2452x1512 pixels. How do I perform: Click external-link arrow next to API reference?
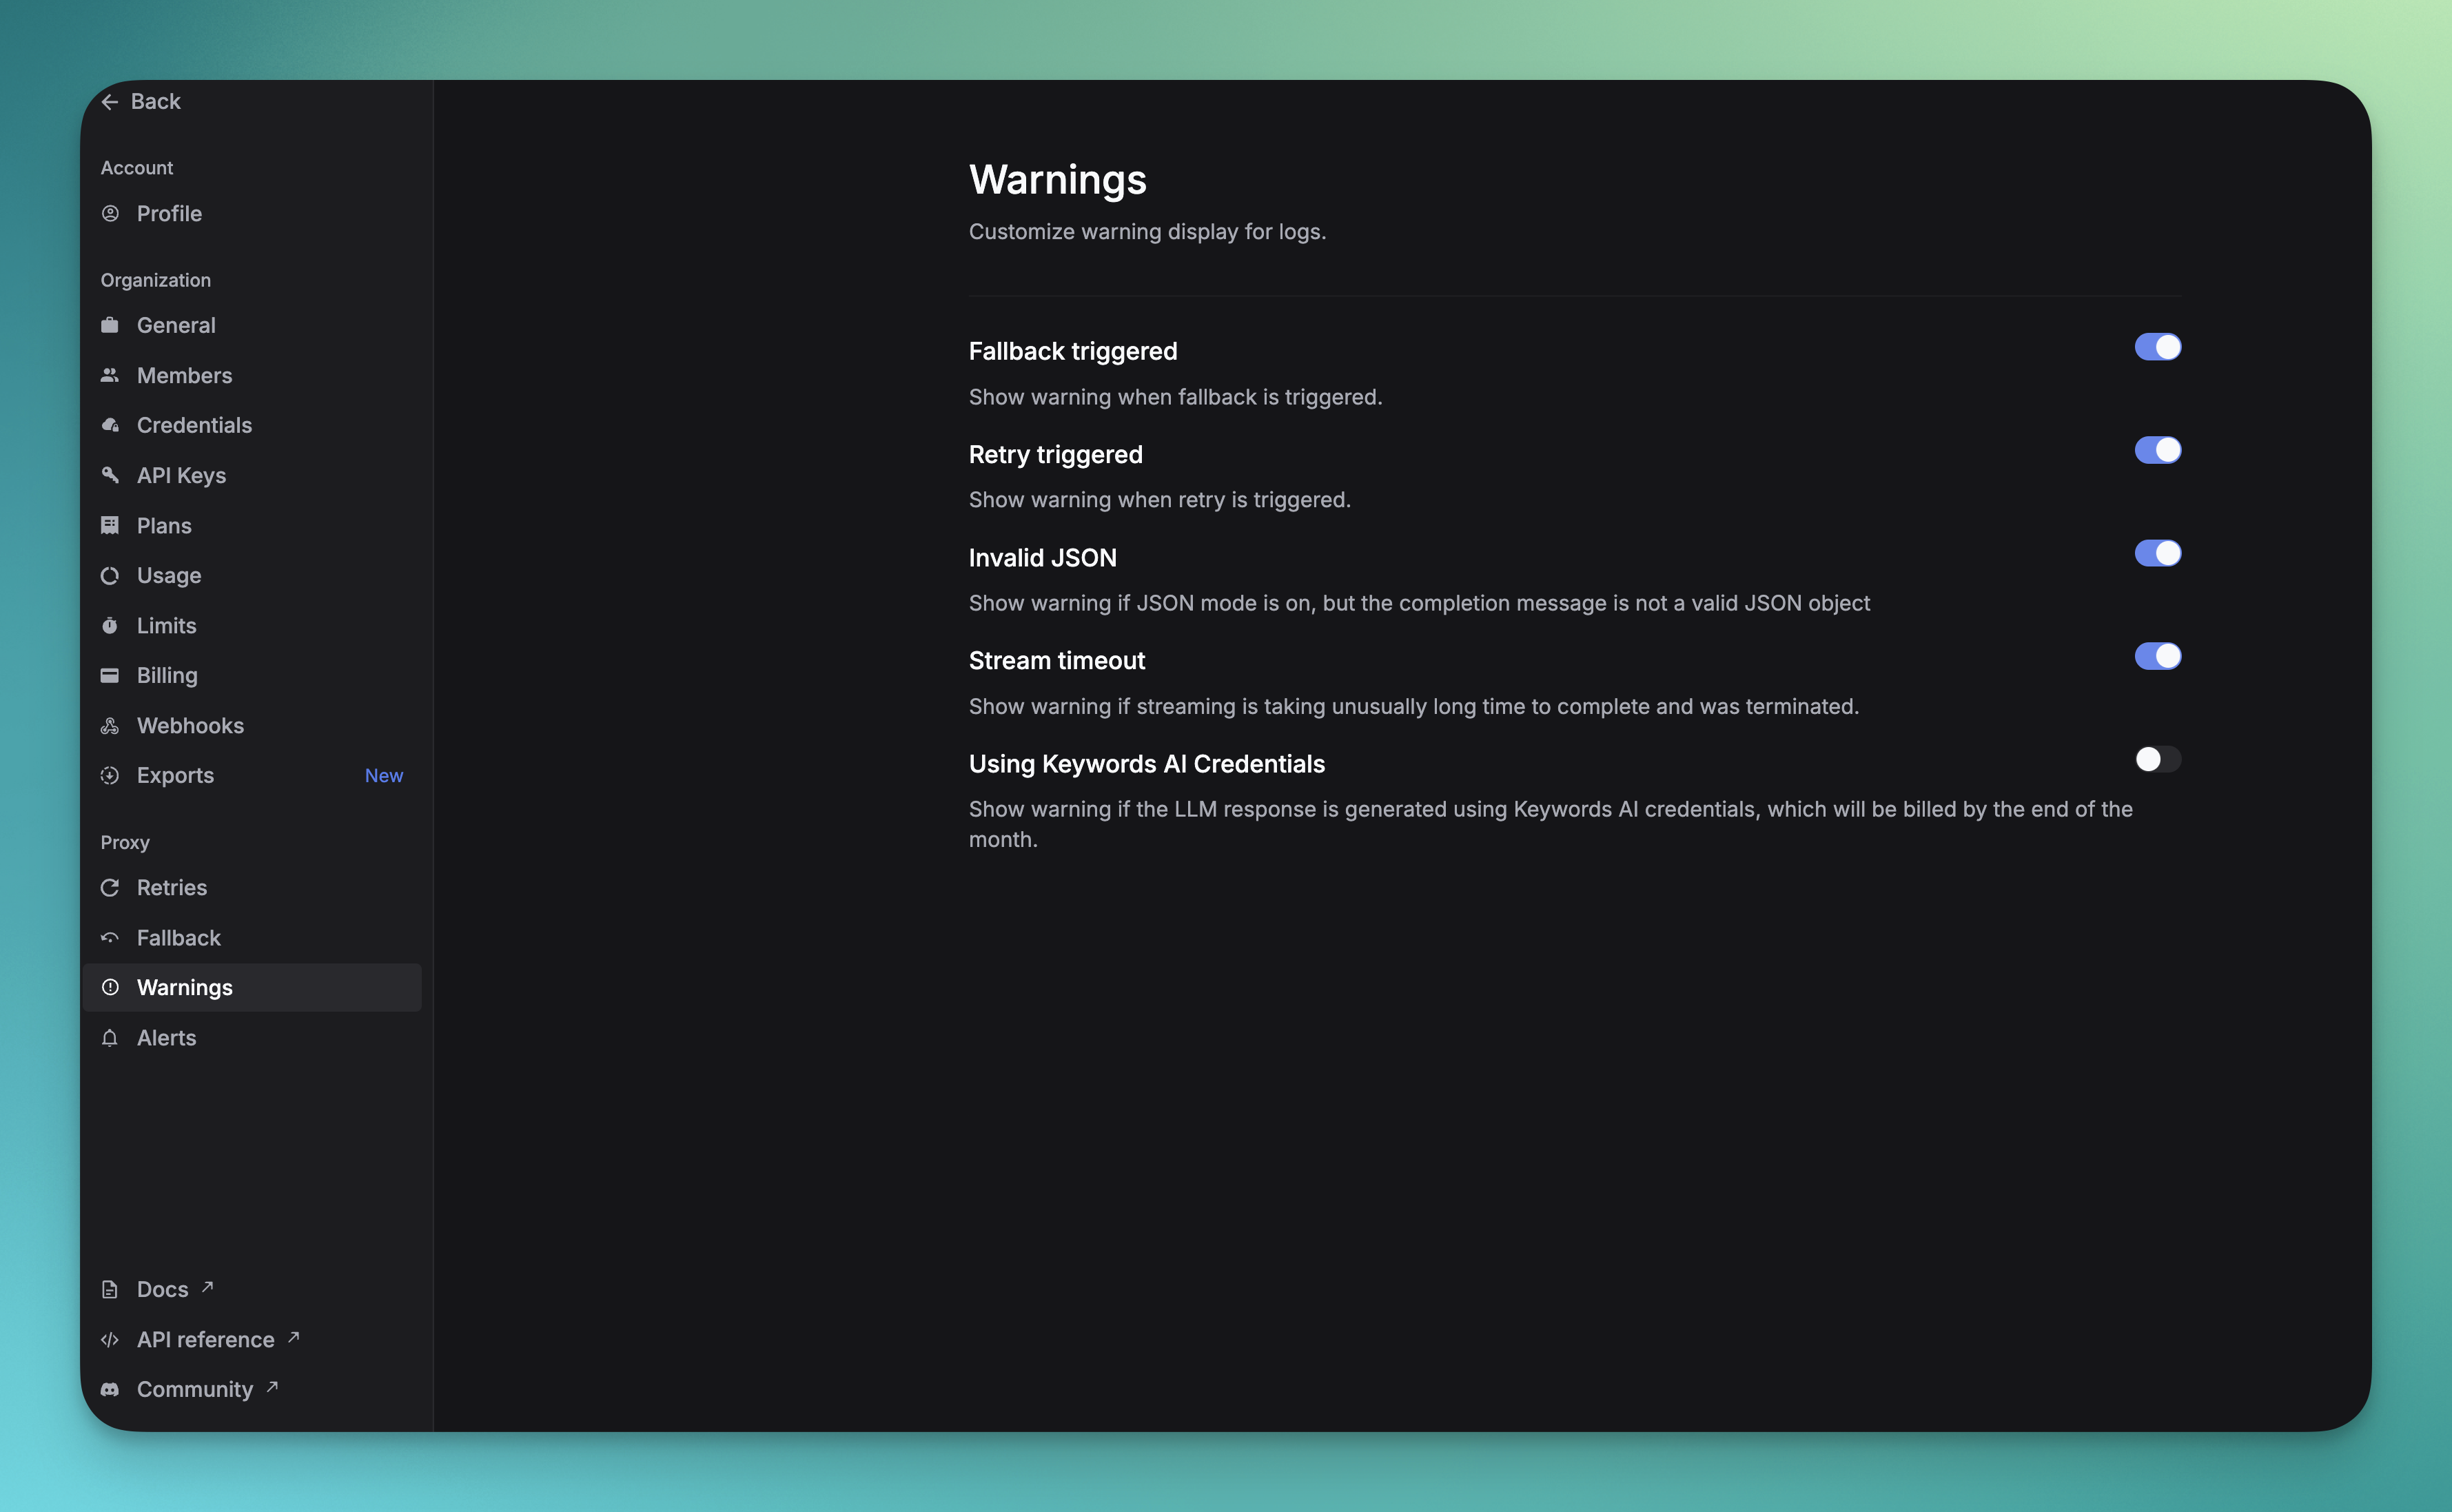coord(293,1336)
